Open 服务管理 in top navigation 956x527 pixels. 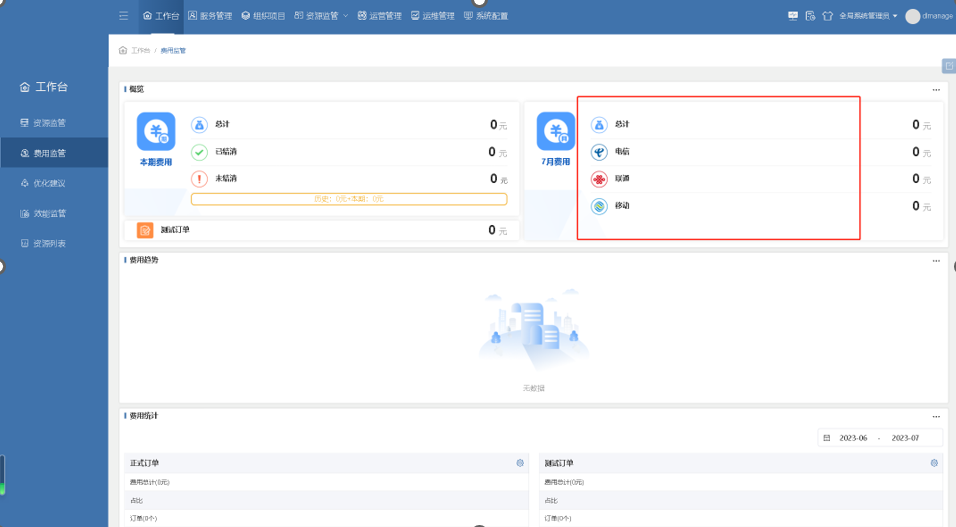click(x=210, y=16)
